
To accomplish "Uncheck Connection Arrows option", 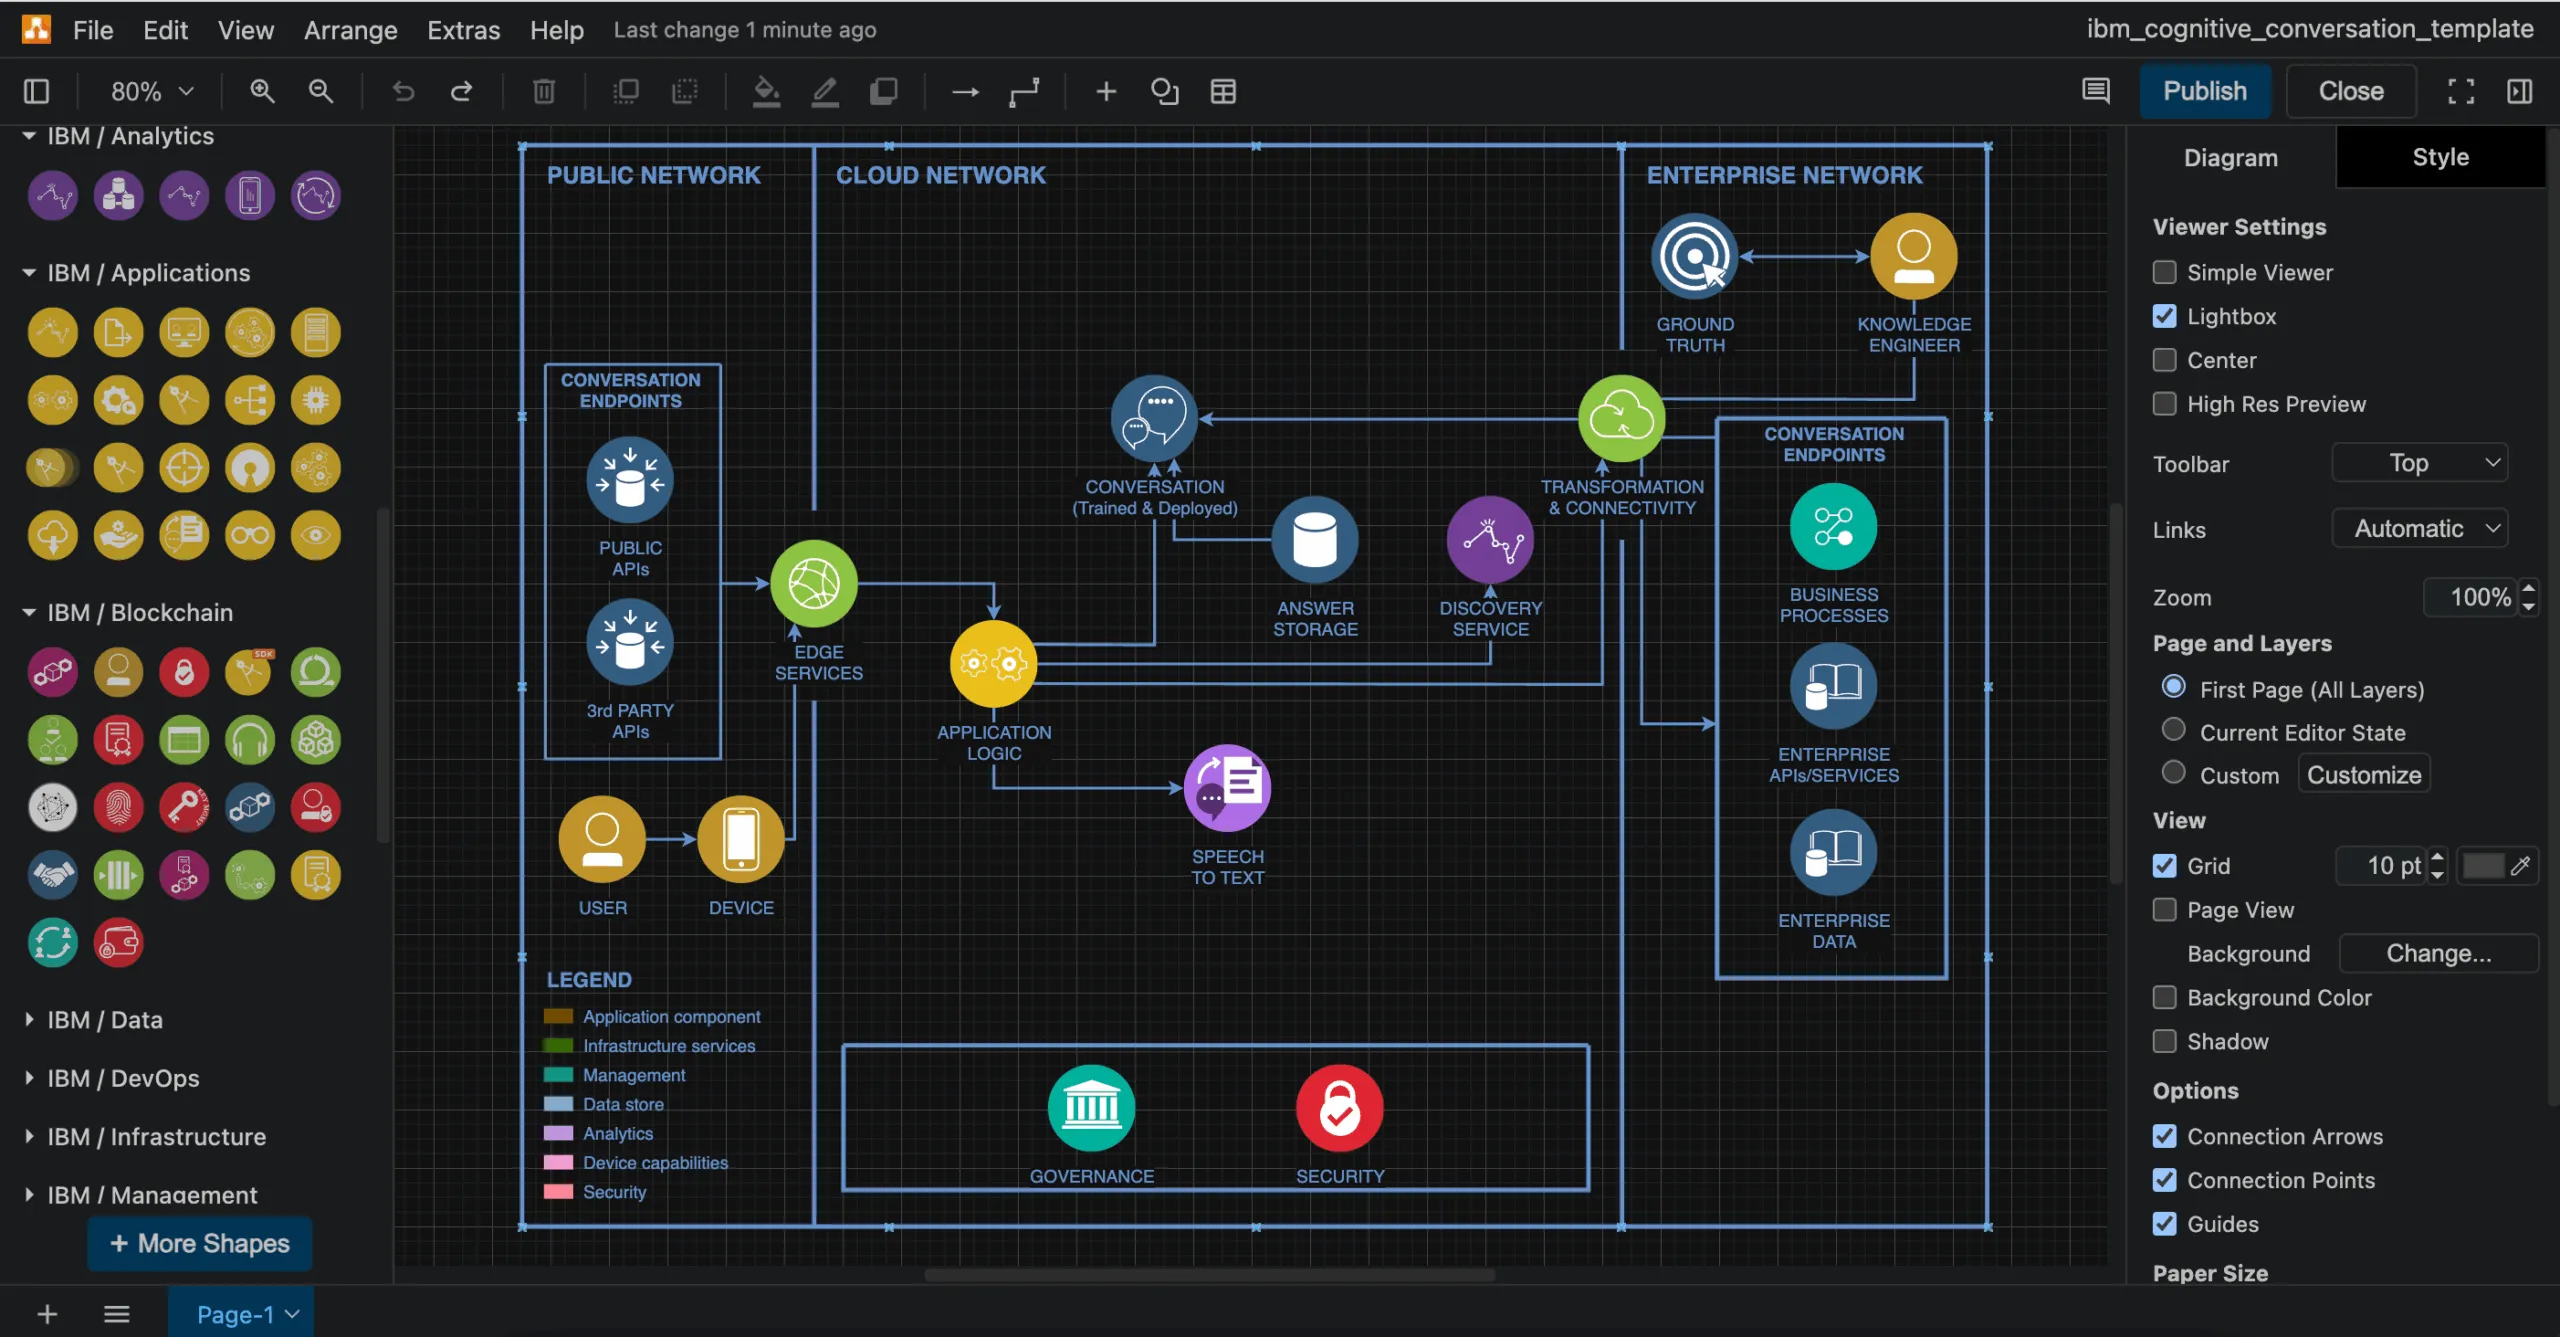I will pyautogui.click(x=2165, y=1136).
